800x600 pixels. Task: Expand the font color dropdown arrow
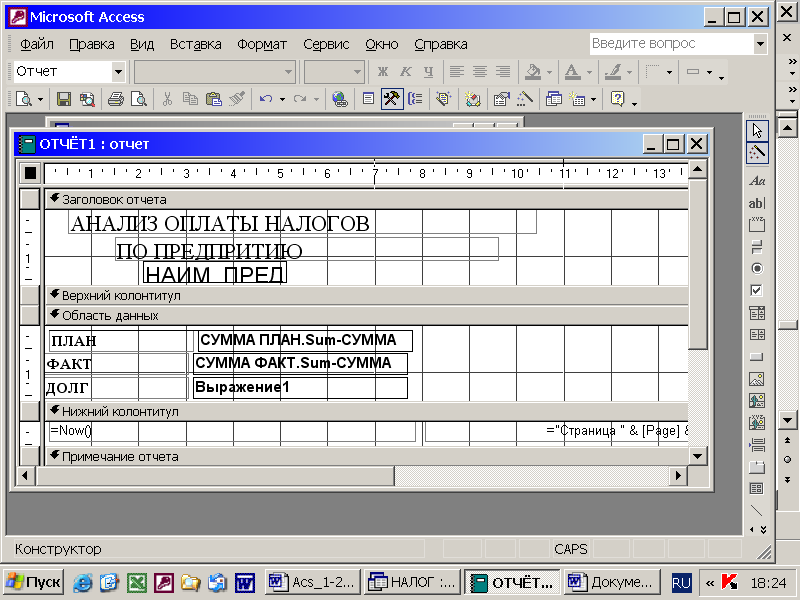[x=589, y=72]
